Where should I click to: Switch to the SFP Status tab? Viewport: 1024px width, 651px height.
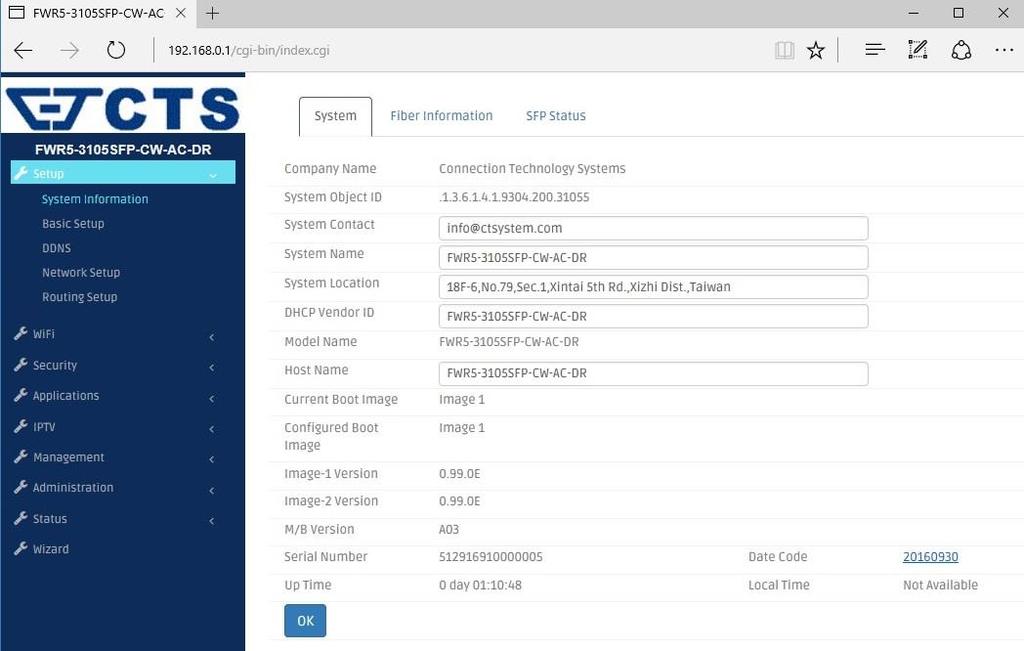(x=556, y=116)
